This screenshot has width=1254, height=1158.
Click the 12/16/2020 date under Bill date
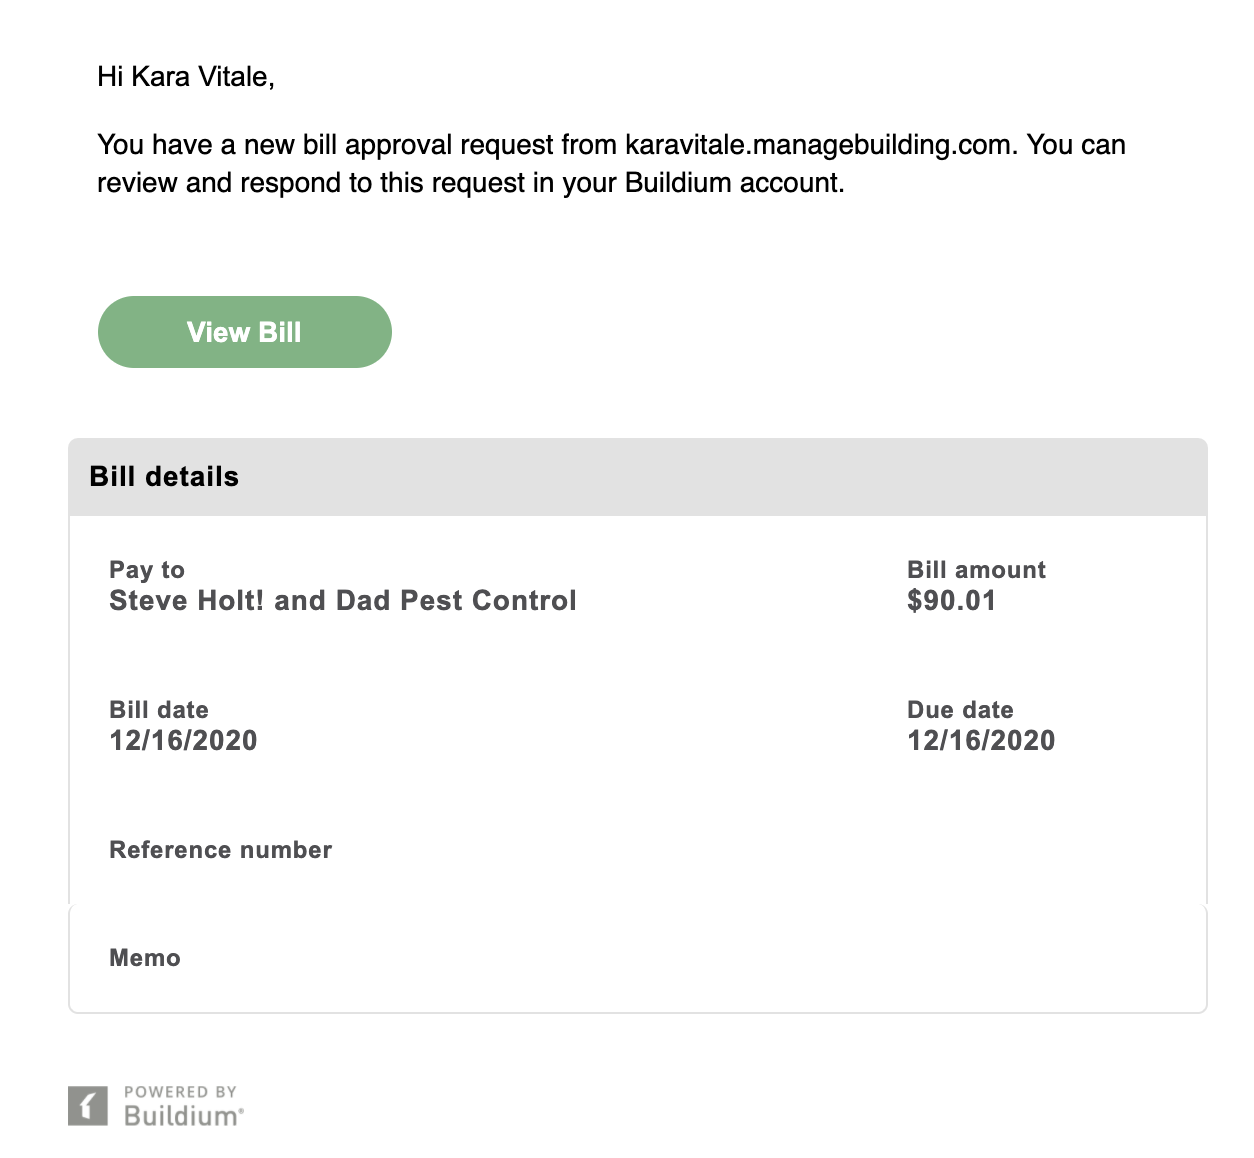pos(183,741)
